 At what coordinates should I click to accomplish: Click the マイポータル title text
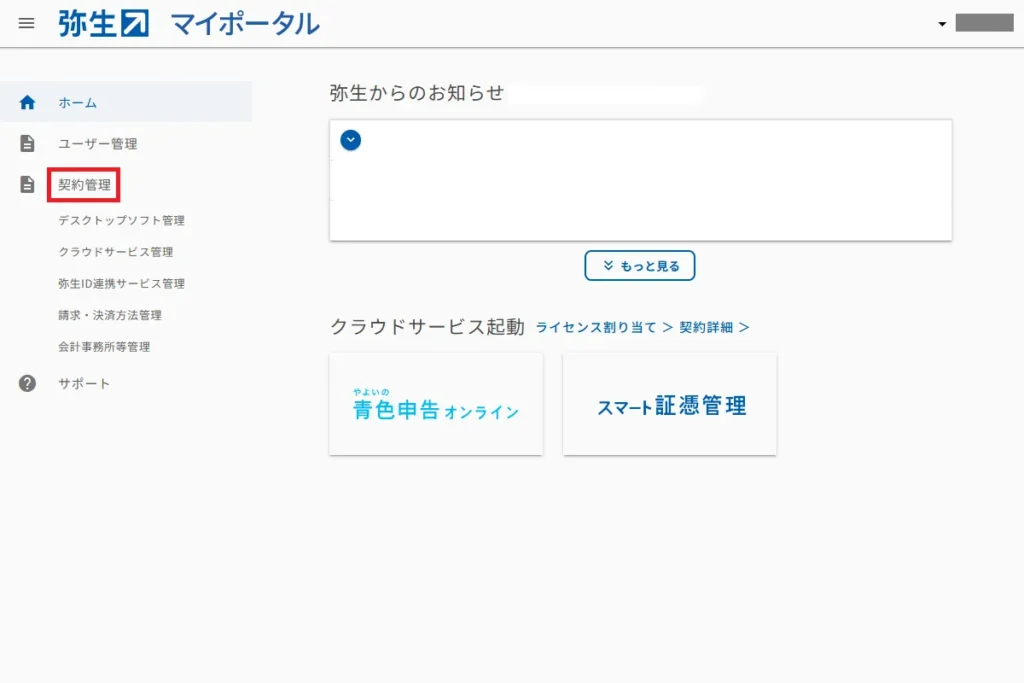click(246, 25)
